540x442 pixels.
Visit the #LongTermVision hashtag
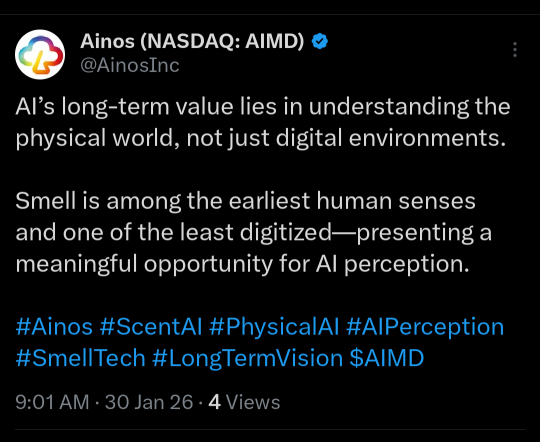(x=247, y=359)
